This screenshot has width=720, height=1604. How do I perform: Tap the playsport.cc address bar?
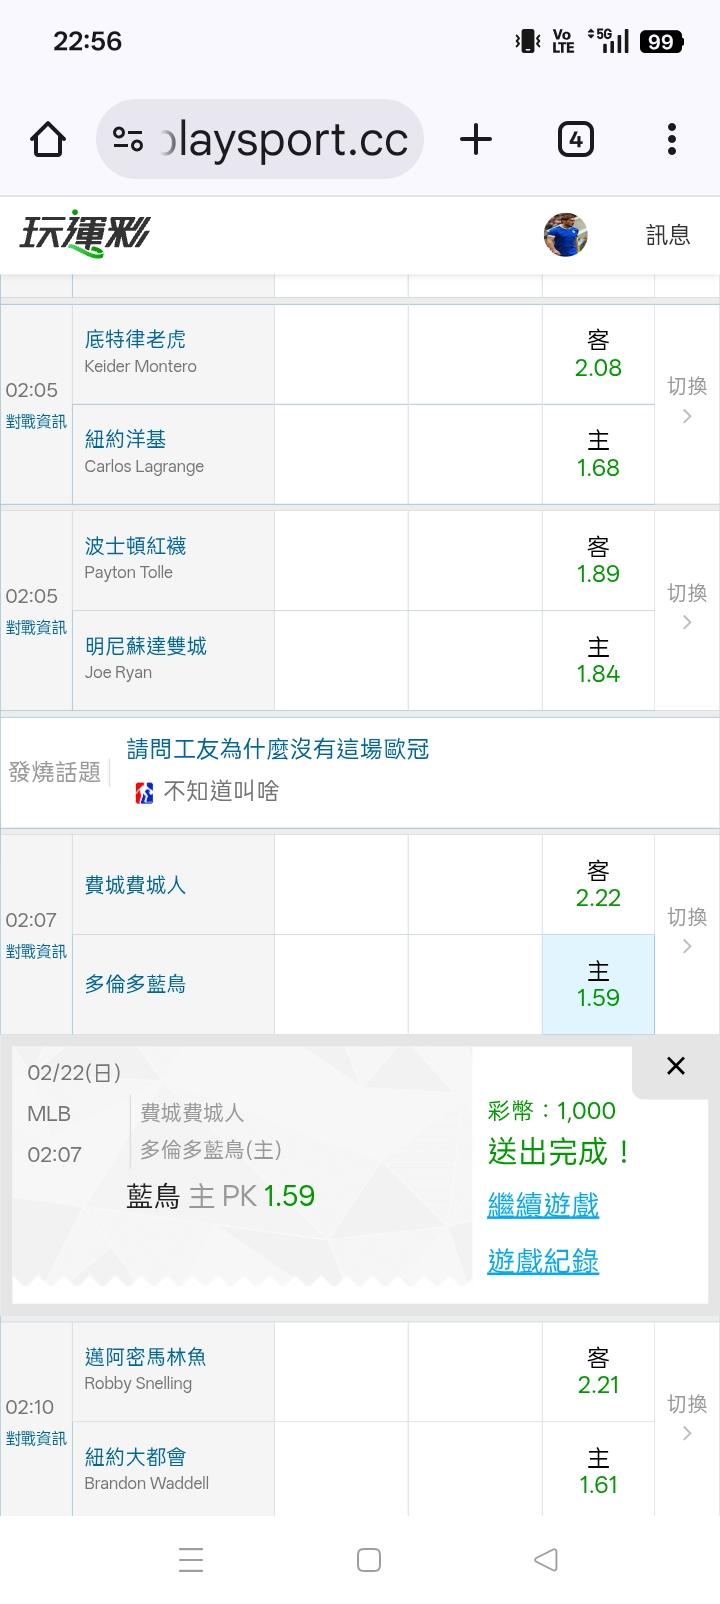[x=285, y=139]
